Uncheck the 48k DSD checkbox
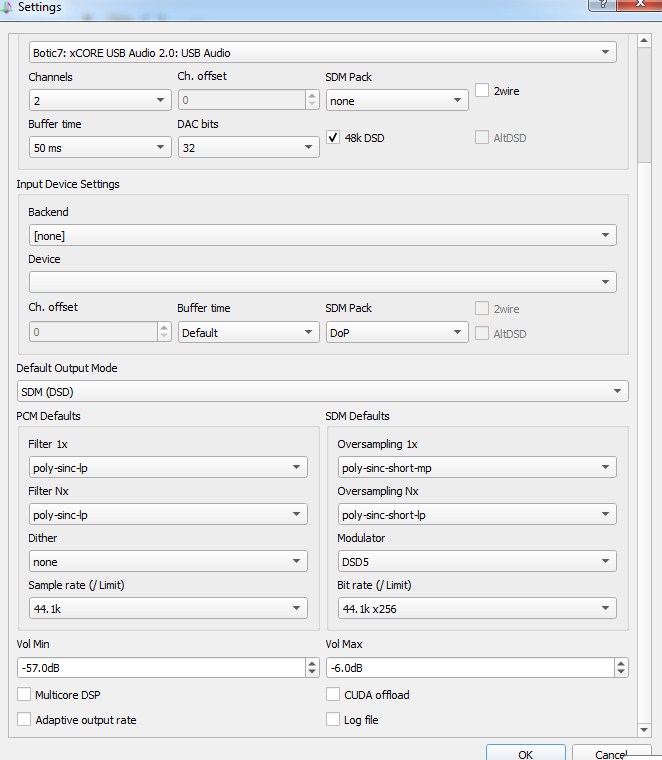Image resolution: width=662 pixels, height=760 pixels. pos(334,138)
